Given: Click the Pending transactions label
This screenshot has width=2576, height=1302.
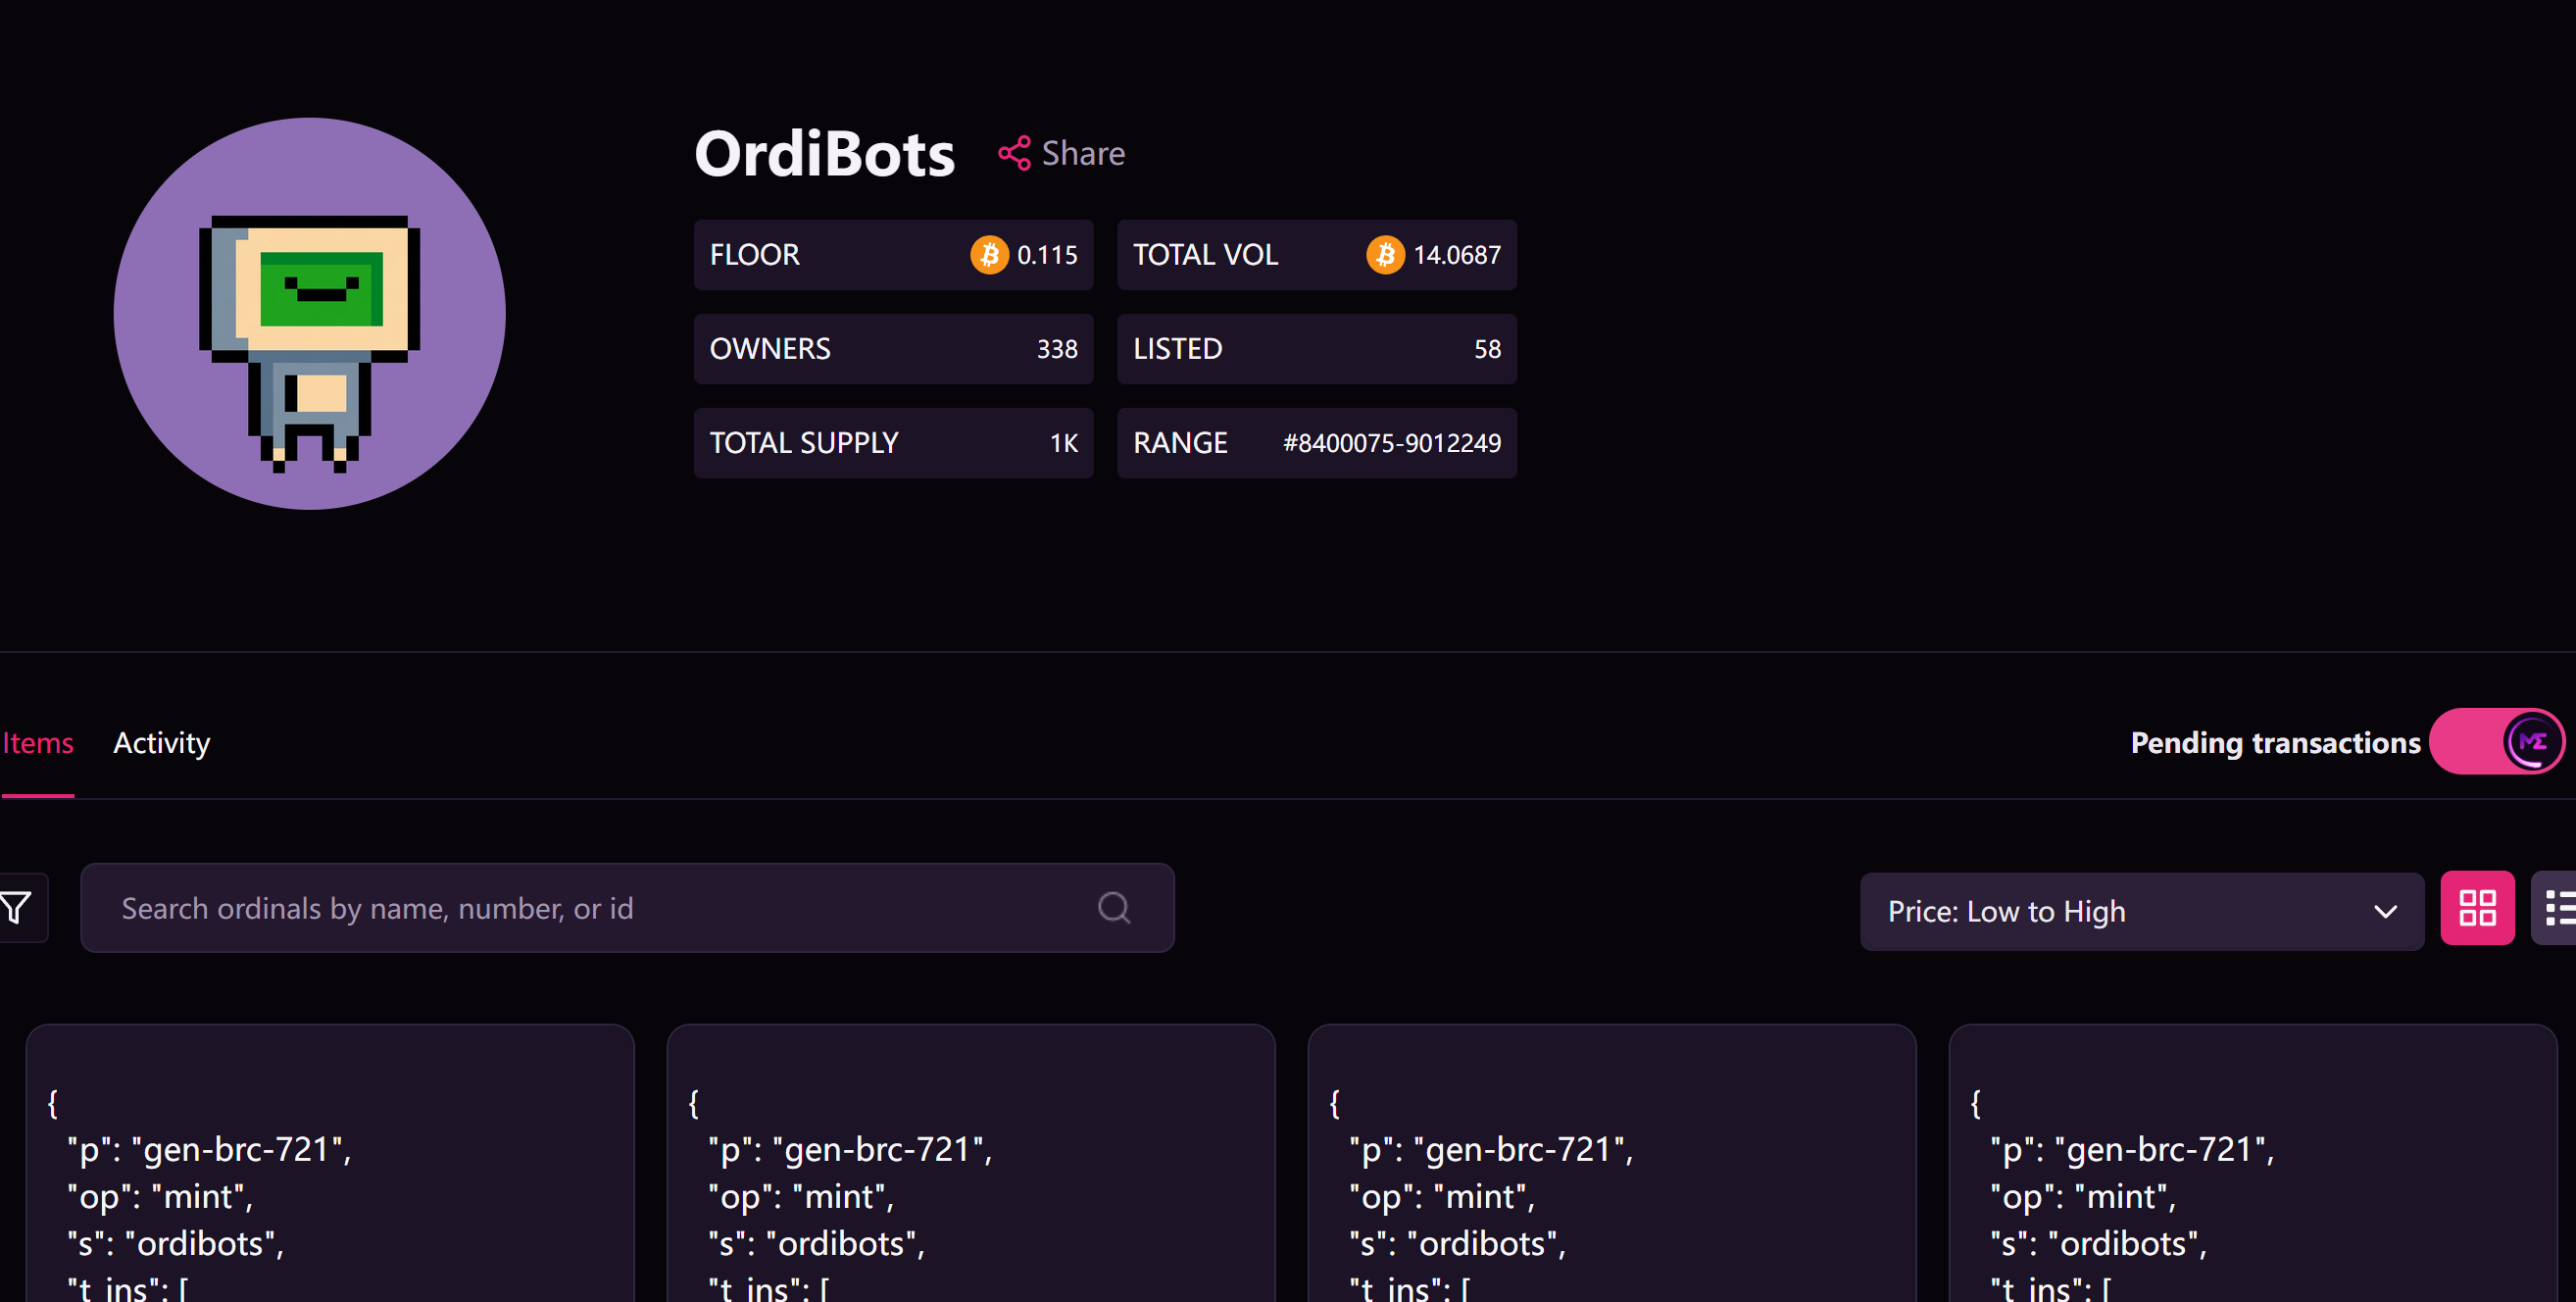Looking at the screenshot, I should click(2275, 743).
